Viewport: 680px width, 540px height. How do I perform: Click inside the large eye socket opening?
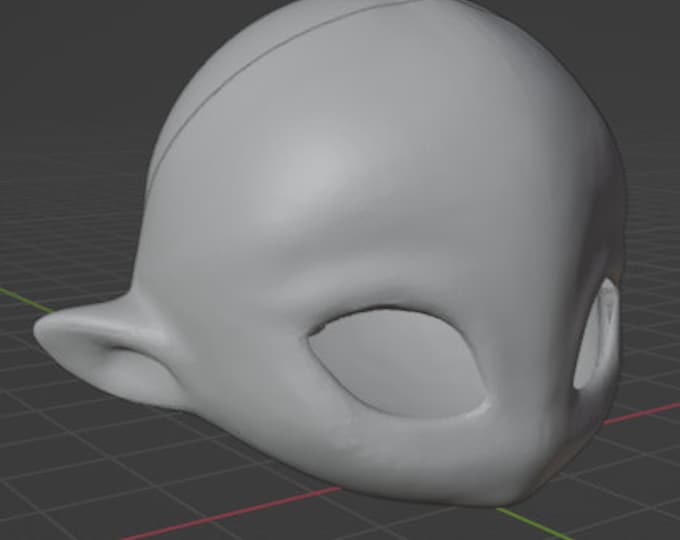[397, 362]
